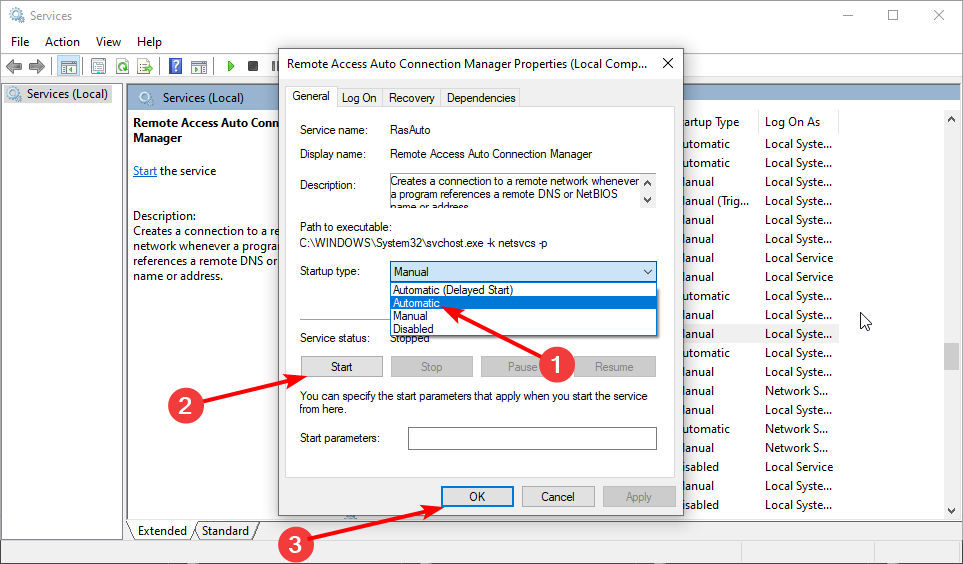Click the Start the service link
Image resolution: width=963 pixels, height=564 pixels.
click(145, 171)
